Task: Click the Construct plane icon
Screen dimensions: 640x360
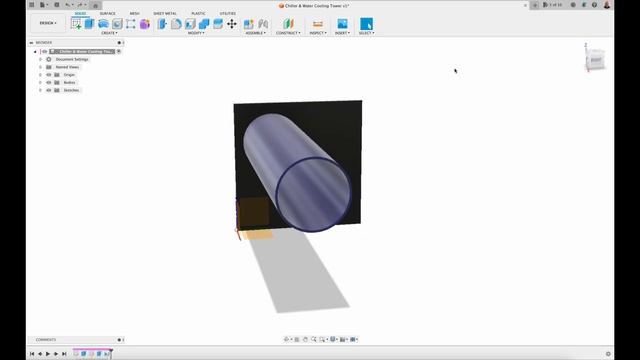Action: tap(288, 24)
